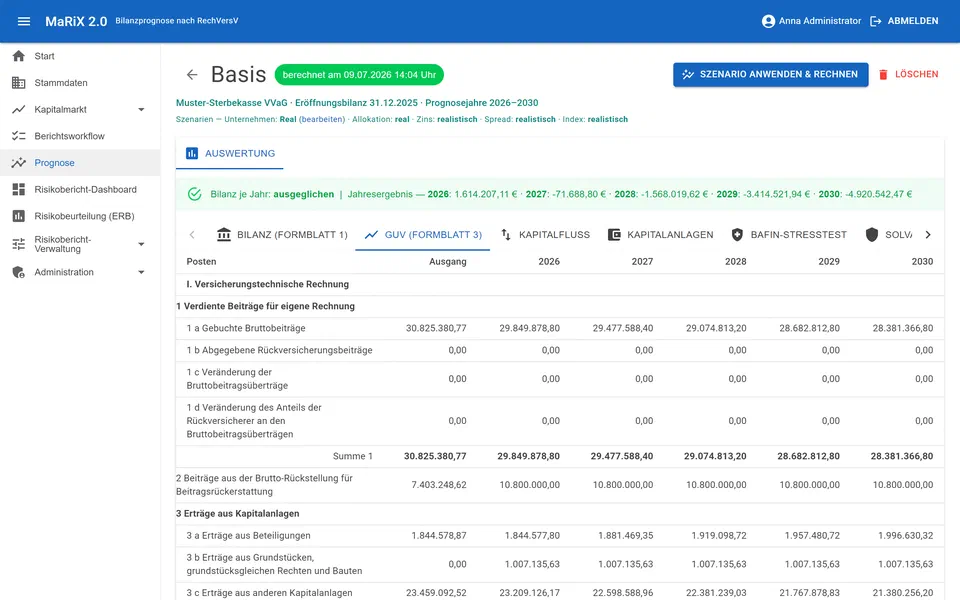Click Summe 1 value 30.825.380,77

[435, 456]
